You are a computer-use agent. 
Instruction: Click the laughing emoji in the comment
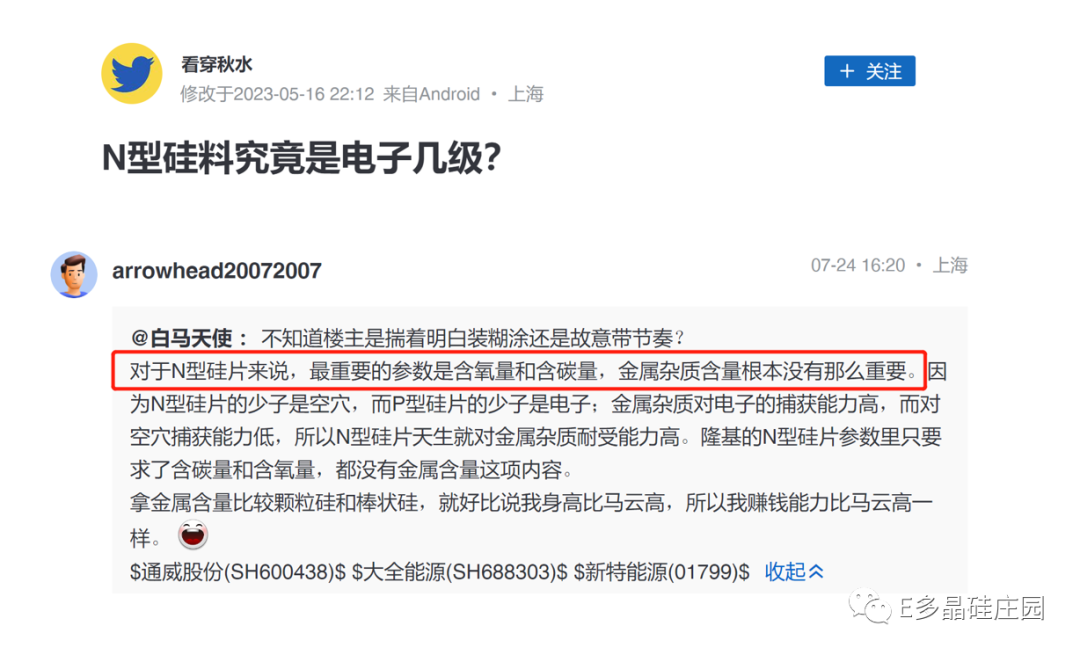pyautogui.click(x=193, y=535)
